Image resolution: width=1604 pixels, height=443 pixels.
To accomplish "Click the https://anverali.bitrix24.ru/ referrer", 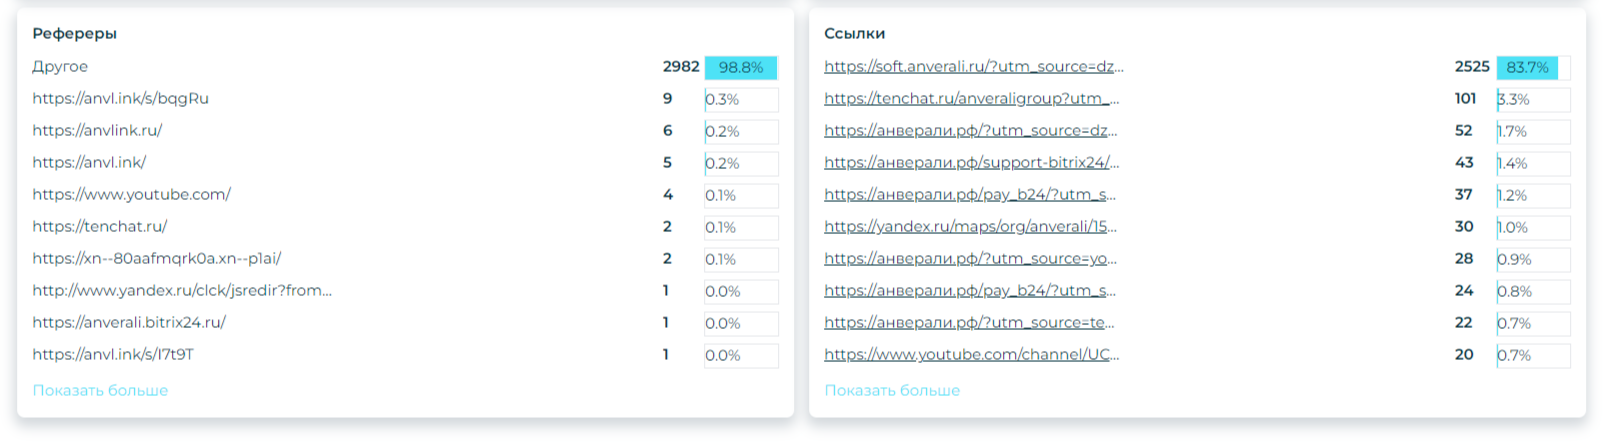I will click(x=129, y=323).
